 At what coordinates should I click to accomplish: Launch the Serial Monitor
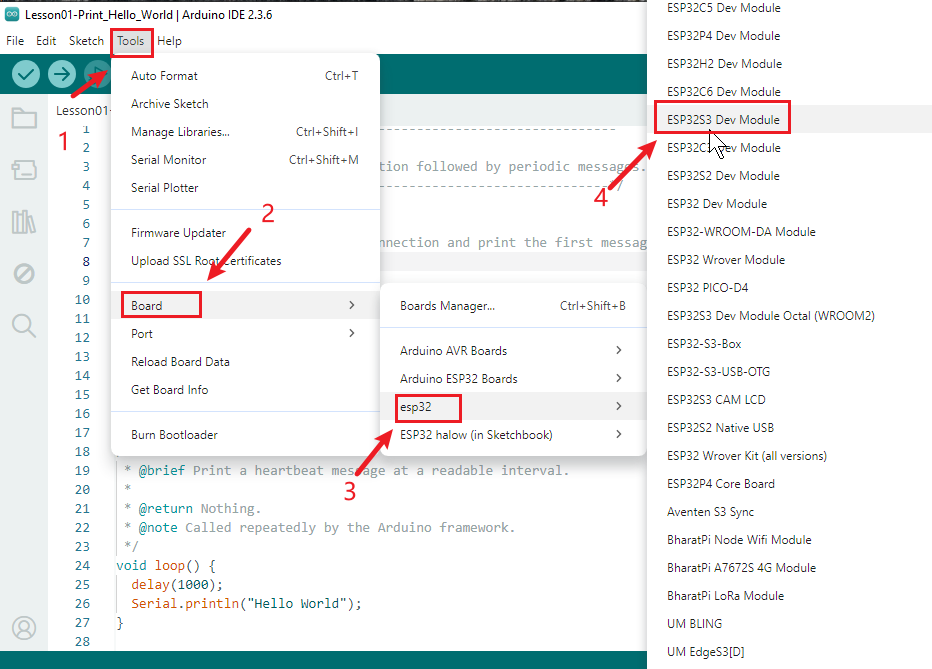245,159
